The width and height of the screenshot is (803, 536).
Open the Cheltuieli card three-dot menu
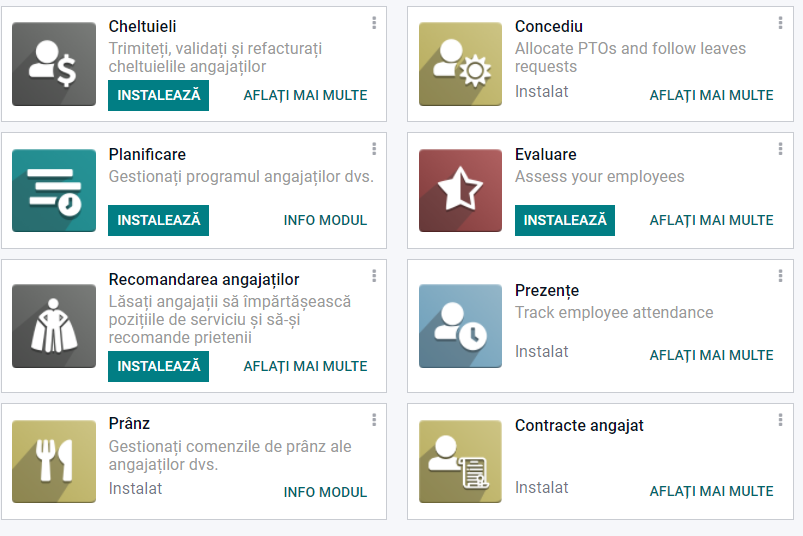point(374,23)
